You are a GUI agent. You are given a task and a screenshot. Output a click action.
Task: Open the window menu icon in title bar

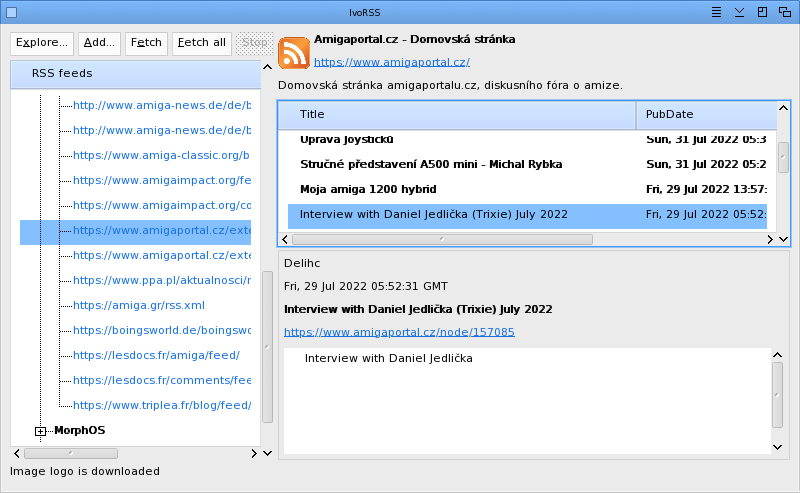point(717,12)
